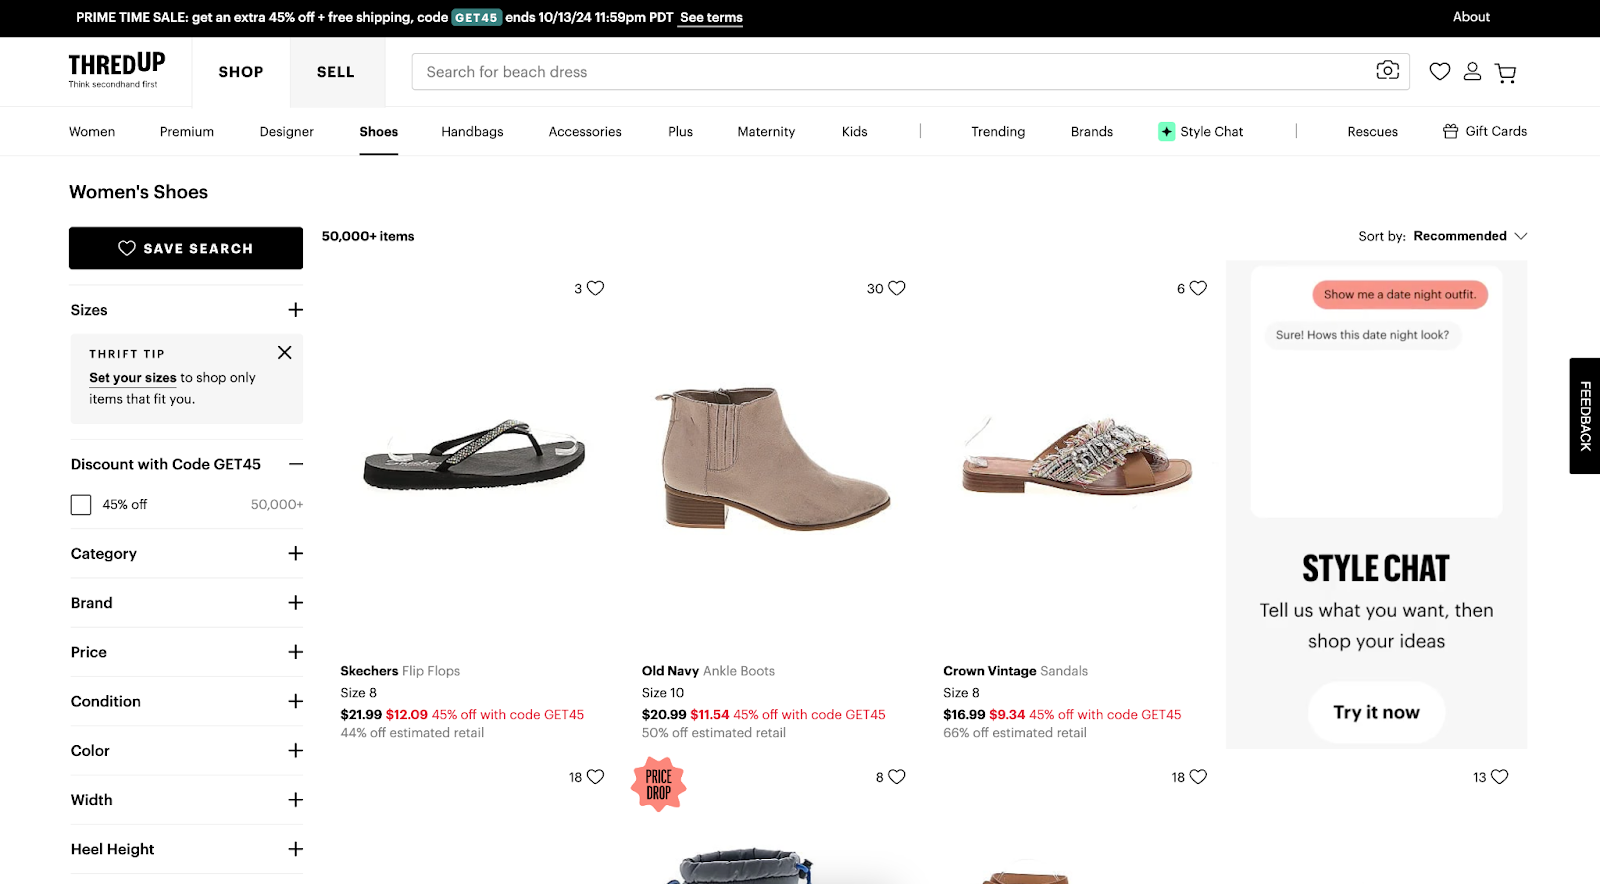Switch to the SHOP tab

(x=241, y=72)
